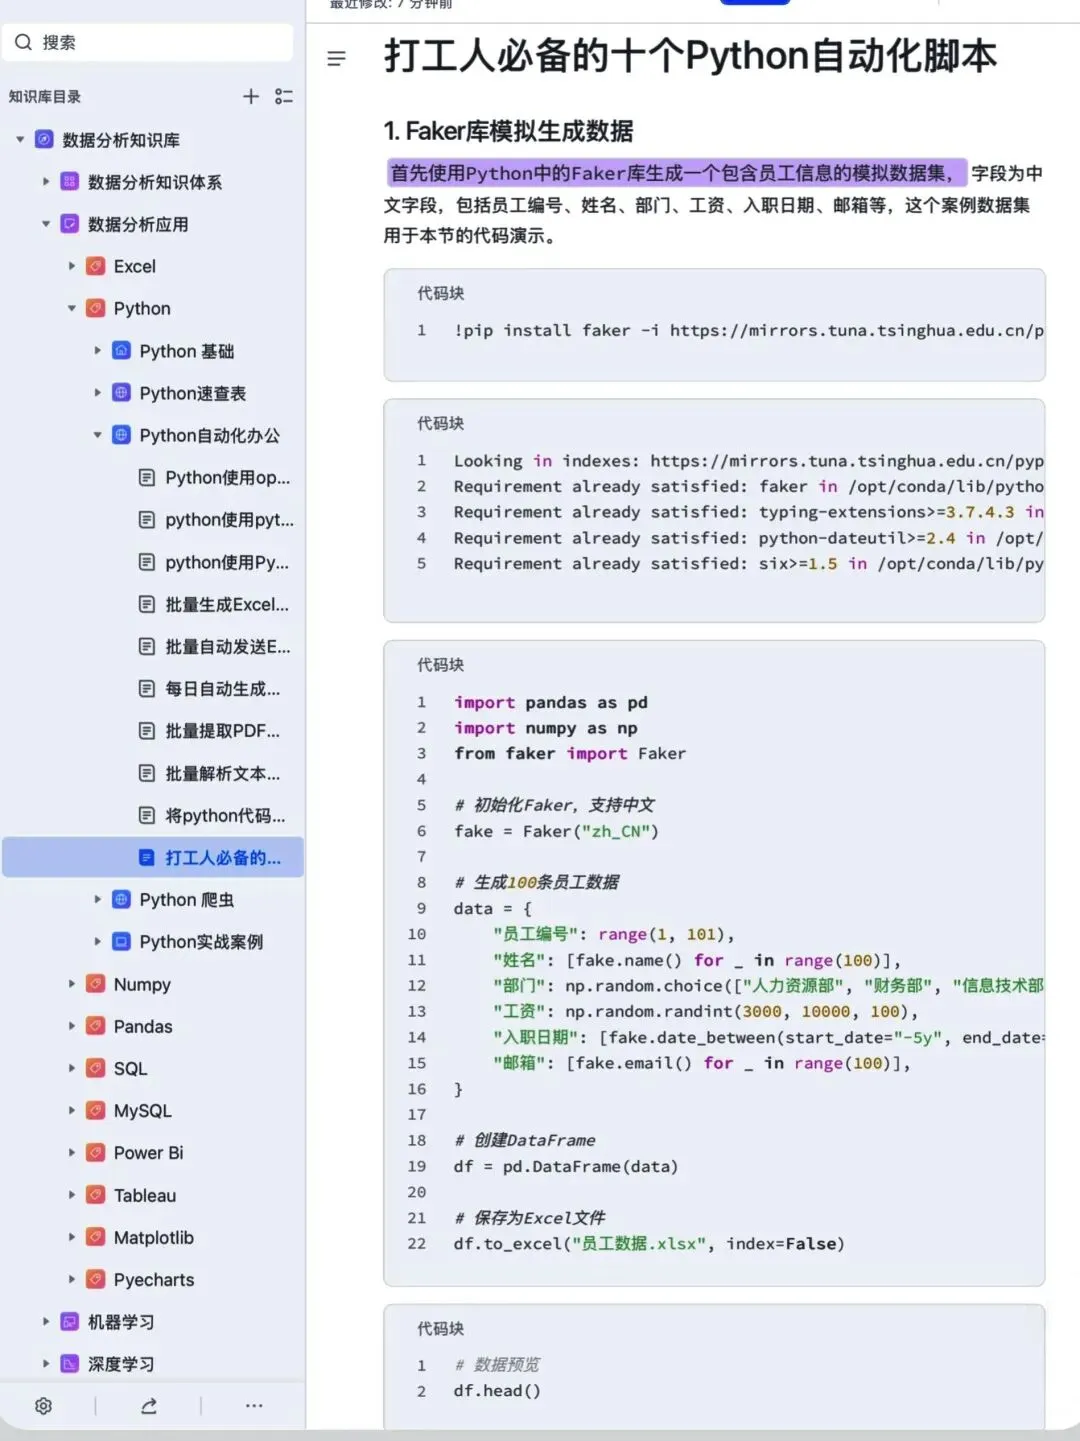The height and width of the screenshot is (1441, 1080).
Task: Click the 深度学习 folder icon
Action: pos(69,1363)
